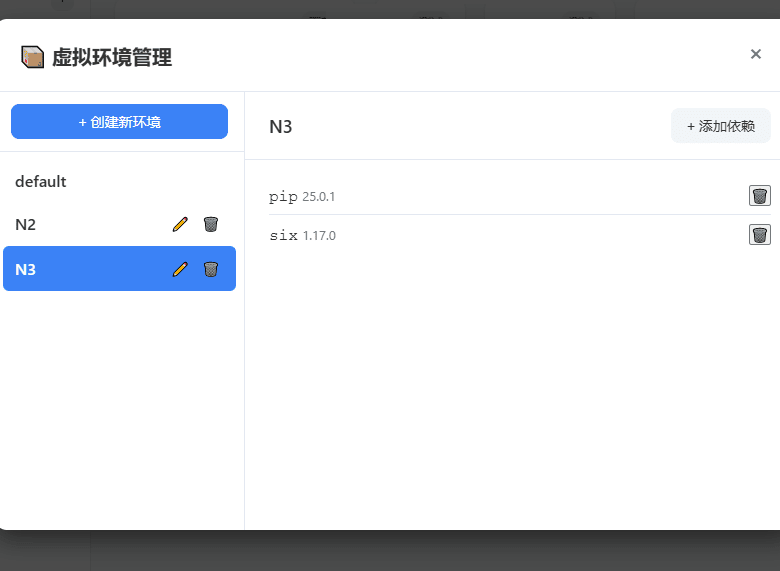Click the pip version 25.0.1 label
This screenshot has width=780, height=571.
coord(319,197)
